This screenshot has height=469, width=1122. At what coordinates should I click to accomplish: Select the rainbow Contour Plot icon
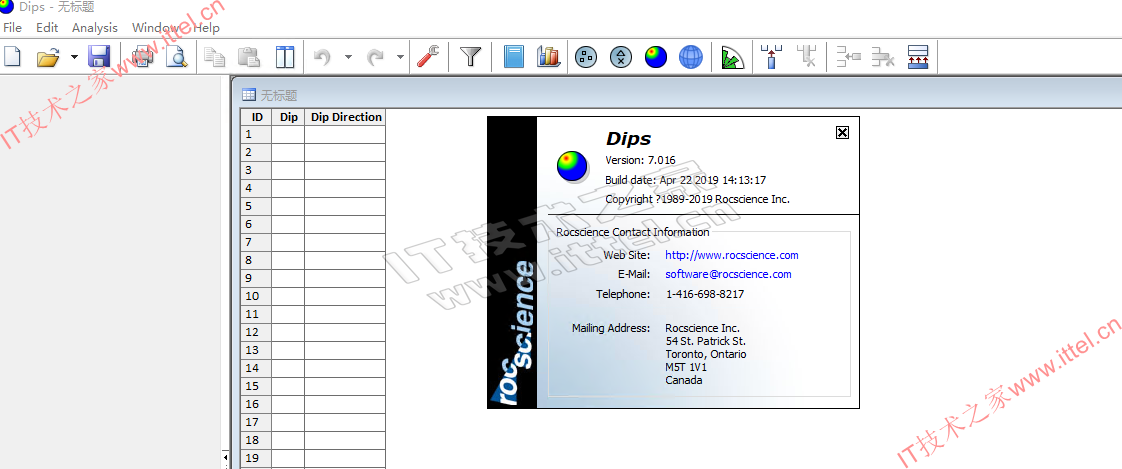[655, 57]
